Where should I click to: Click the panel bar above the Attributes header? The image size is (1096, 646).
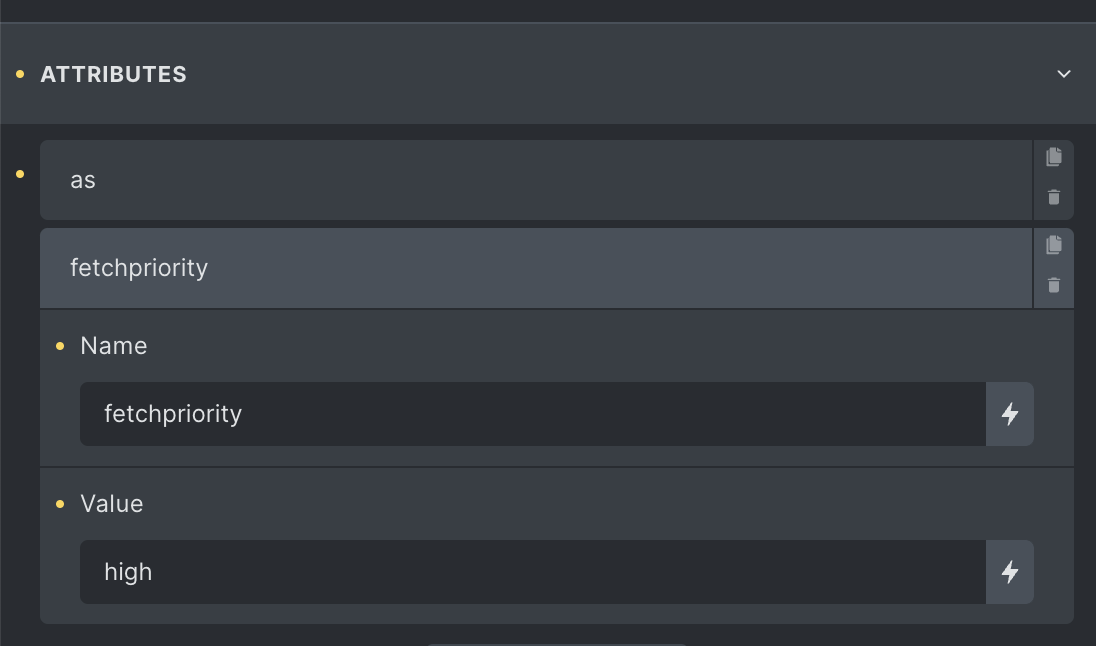point(548,10)
